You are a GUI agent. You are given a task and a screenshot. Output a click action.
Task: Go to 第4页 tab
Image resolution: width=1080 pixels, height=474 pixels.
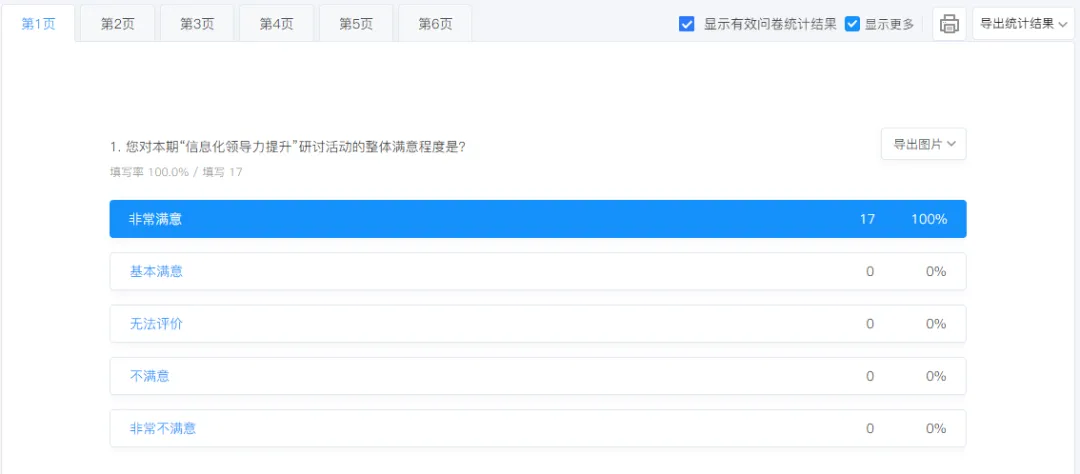click(x=276, y=24)
